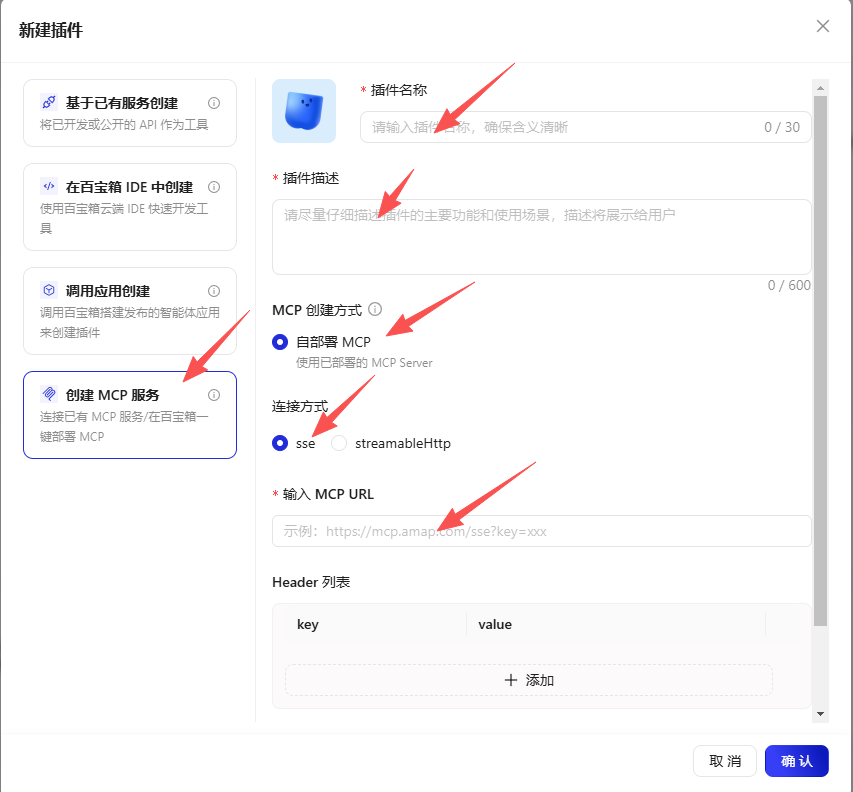
Task: Click the code icon of 在百宝箱 IDE 中创建
Action: 49,186
